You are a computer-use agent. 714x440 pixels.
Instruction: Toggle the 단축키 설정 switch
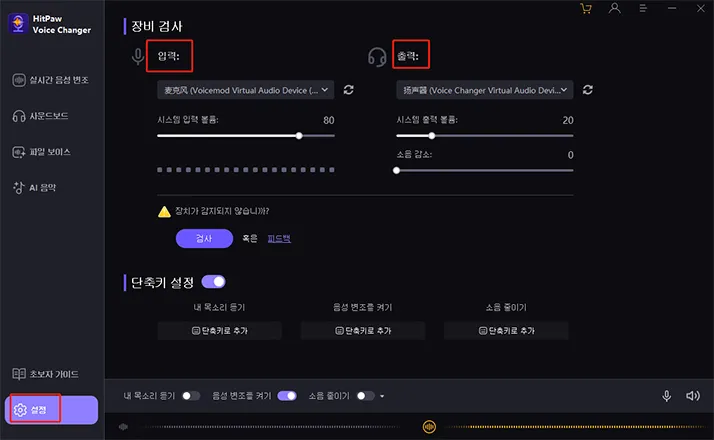pyautogui.click(x=214, y=282)
